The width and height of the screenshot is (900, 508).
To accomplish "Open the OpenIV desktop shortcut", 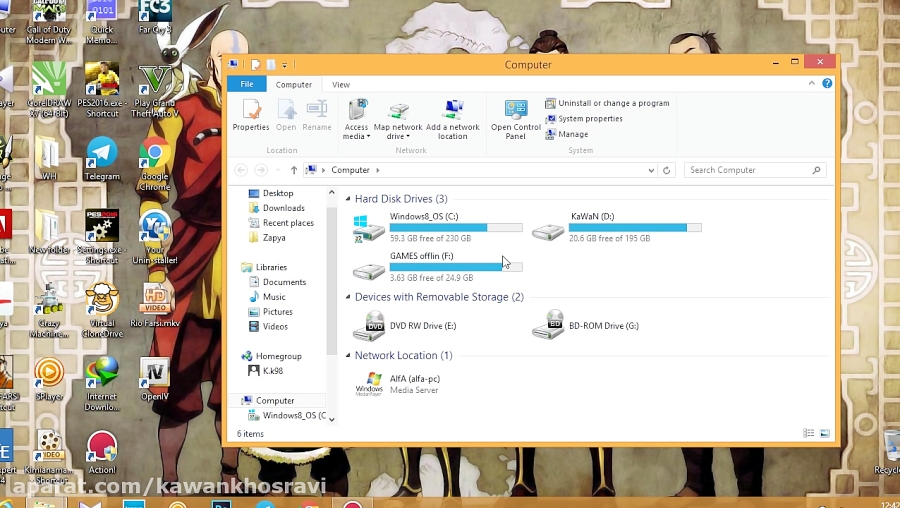I will [x=154, y=379].
